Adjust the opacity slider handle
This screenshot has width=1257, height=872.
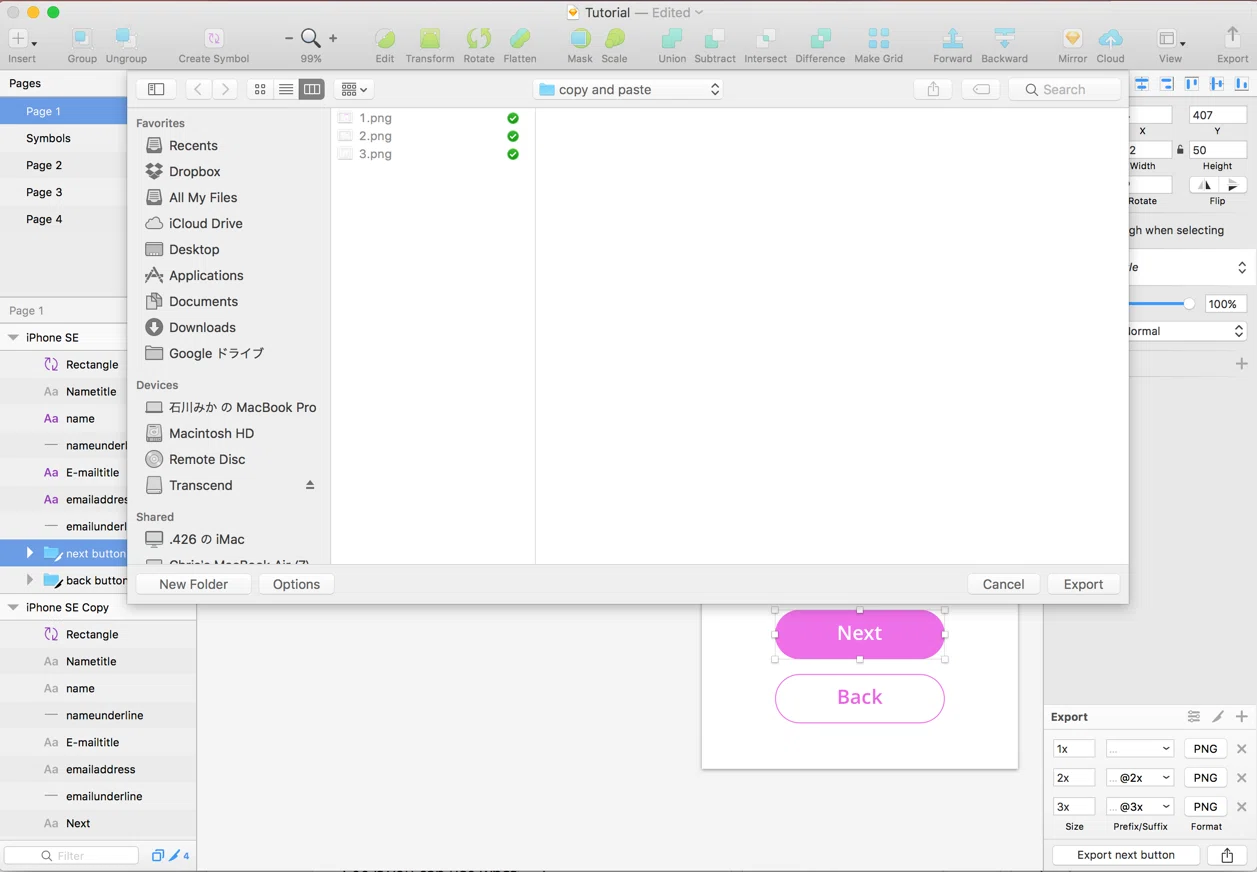point(1189,304)
